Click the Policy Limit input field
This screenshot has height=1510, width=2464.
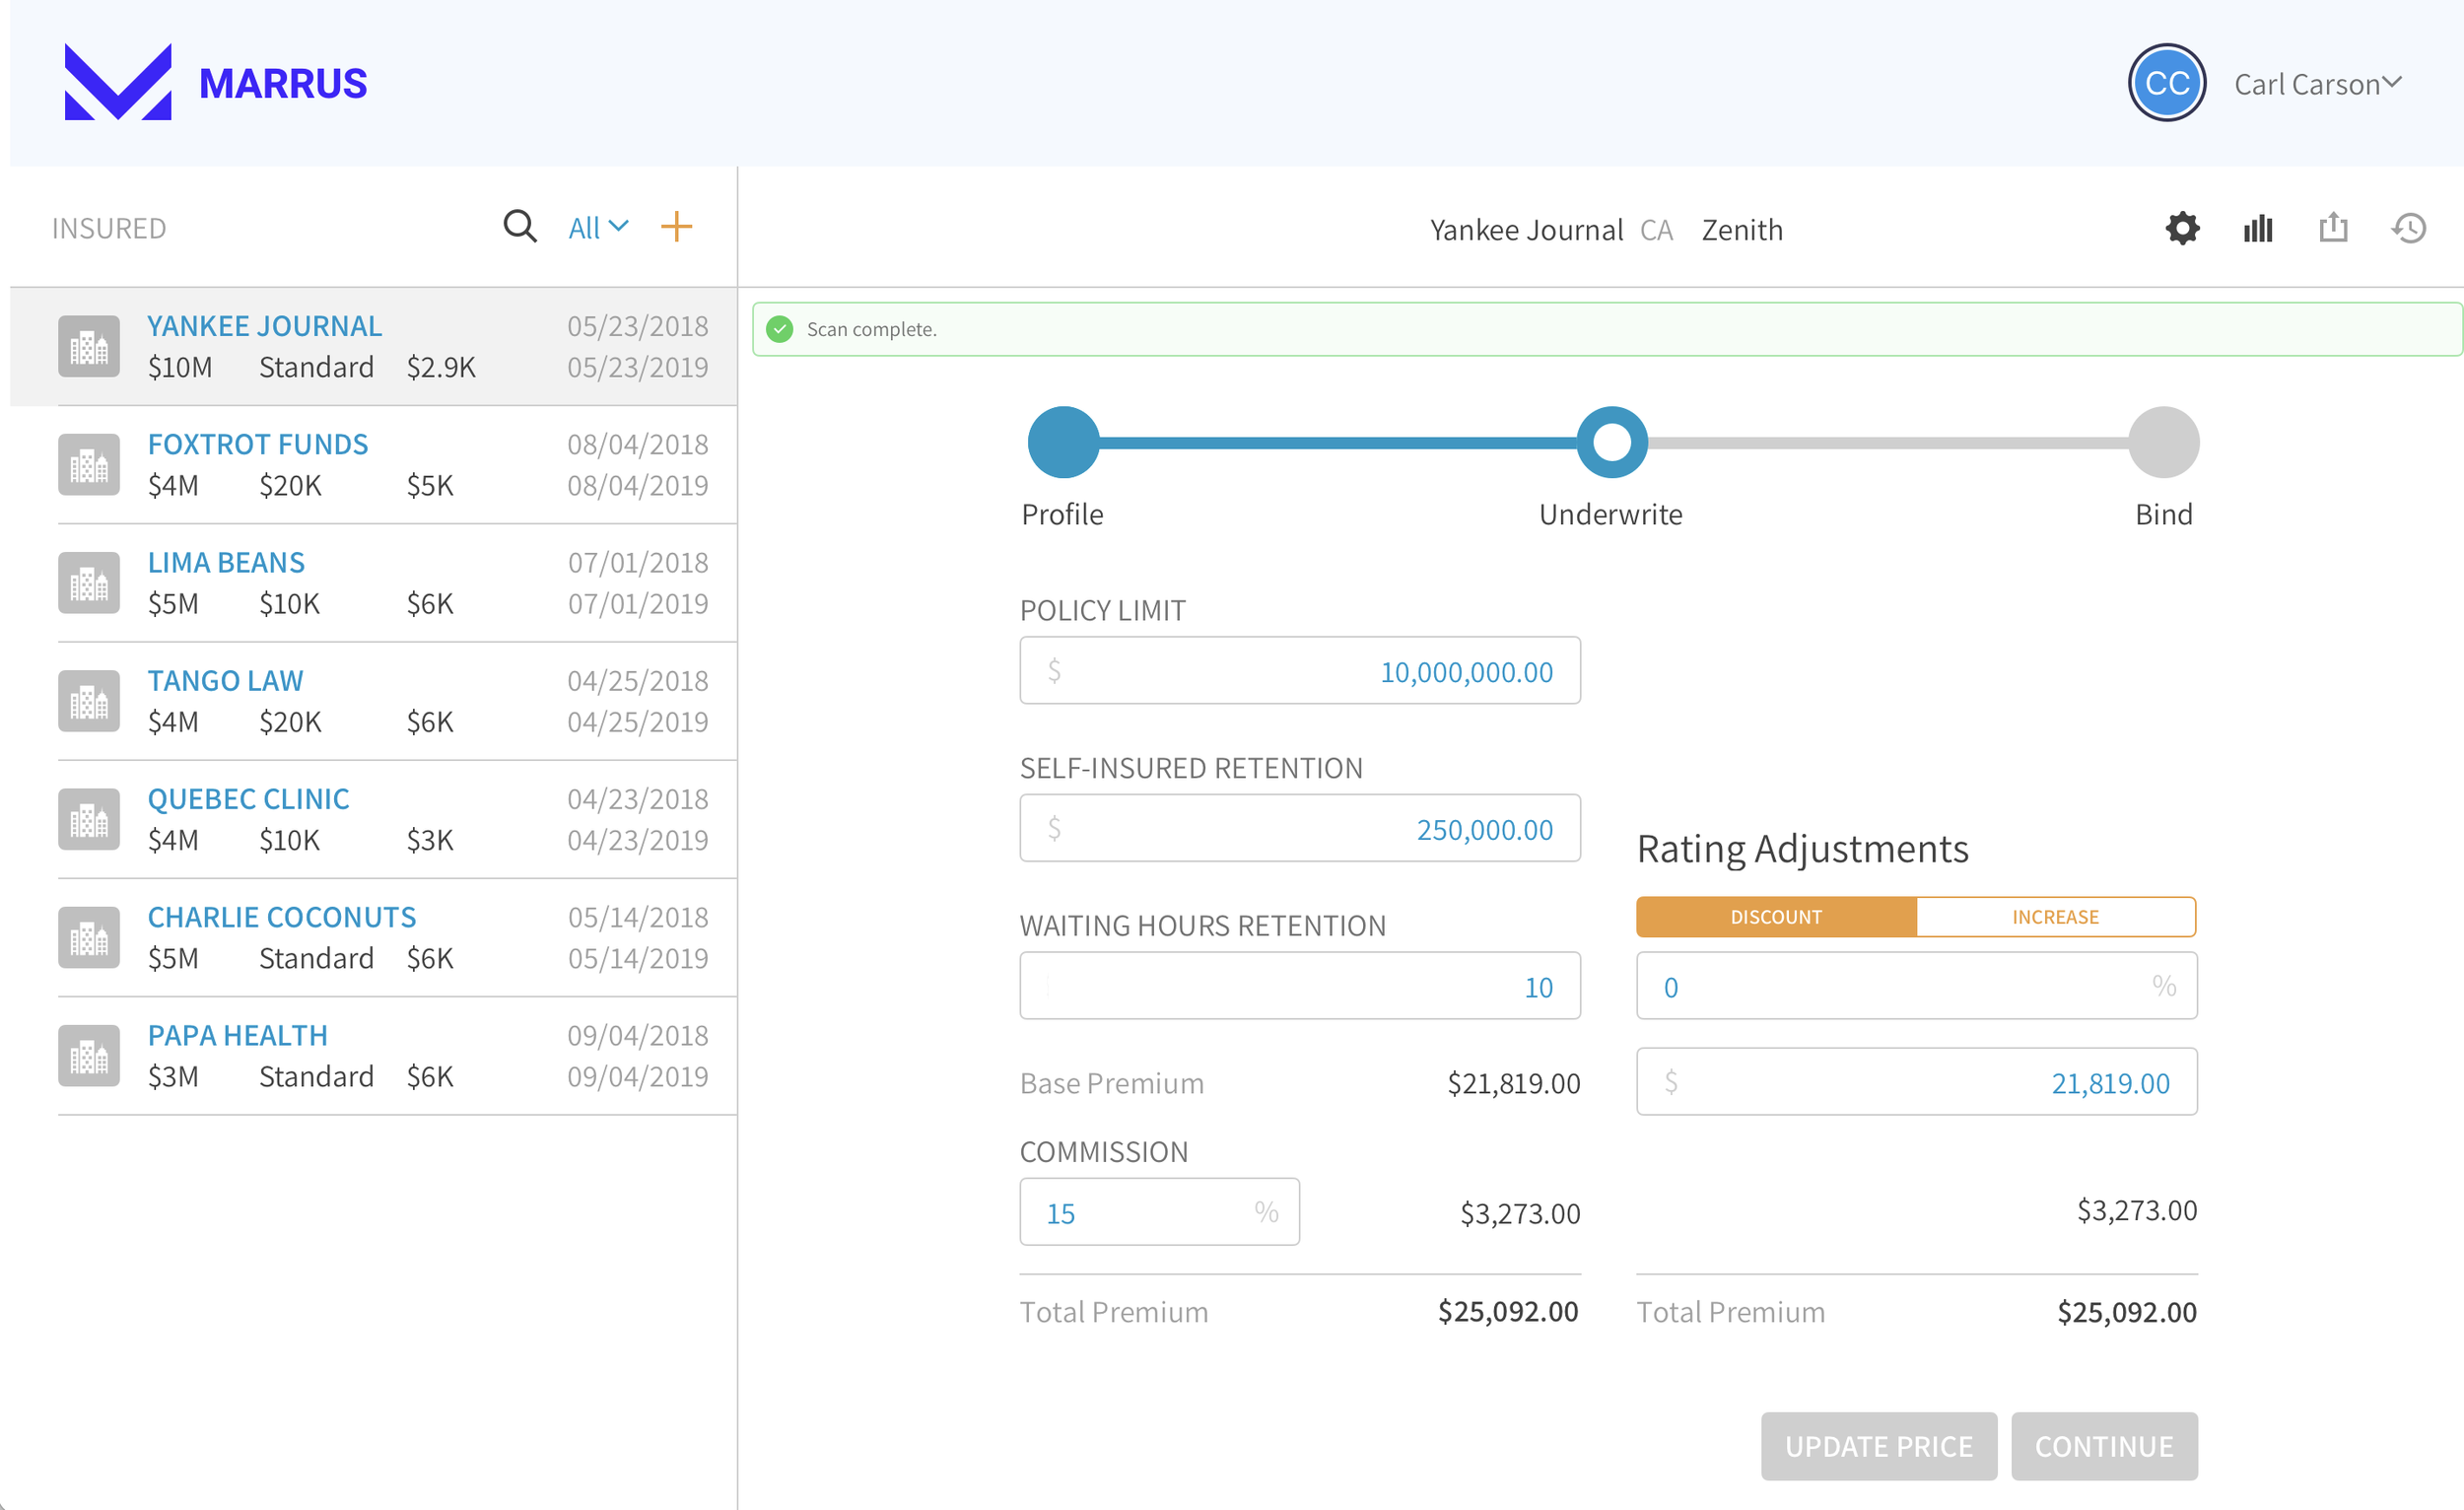1299,671
